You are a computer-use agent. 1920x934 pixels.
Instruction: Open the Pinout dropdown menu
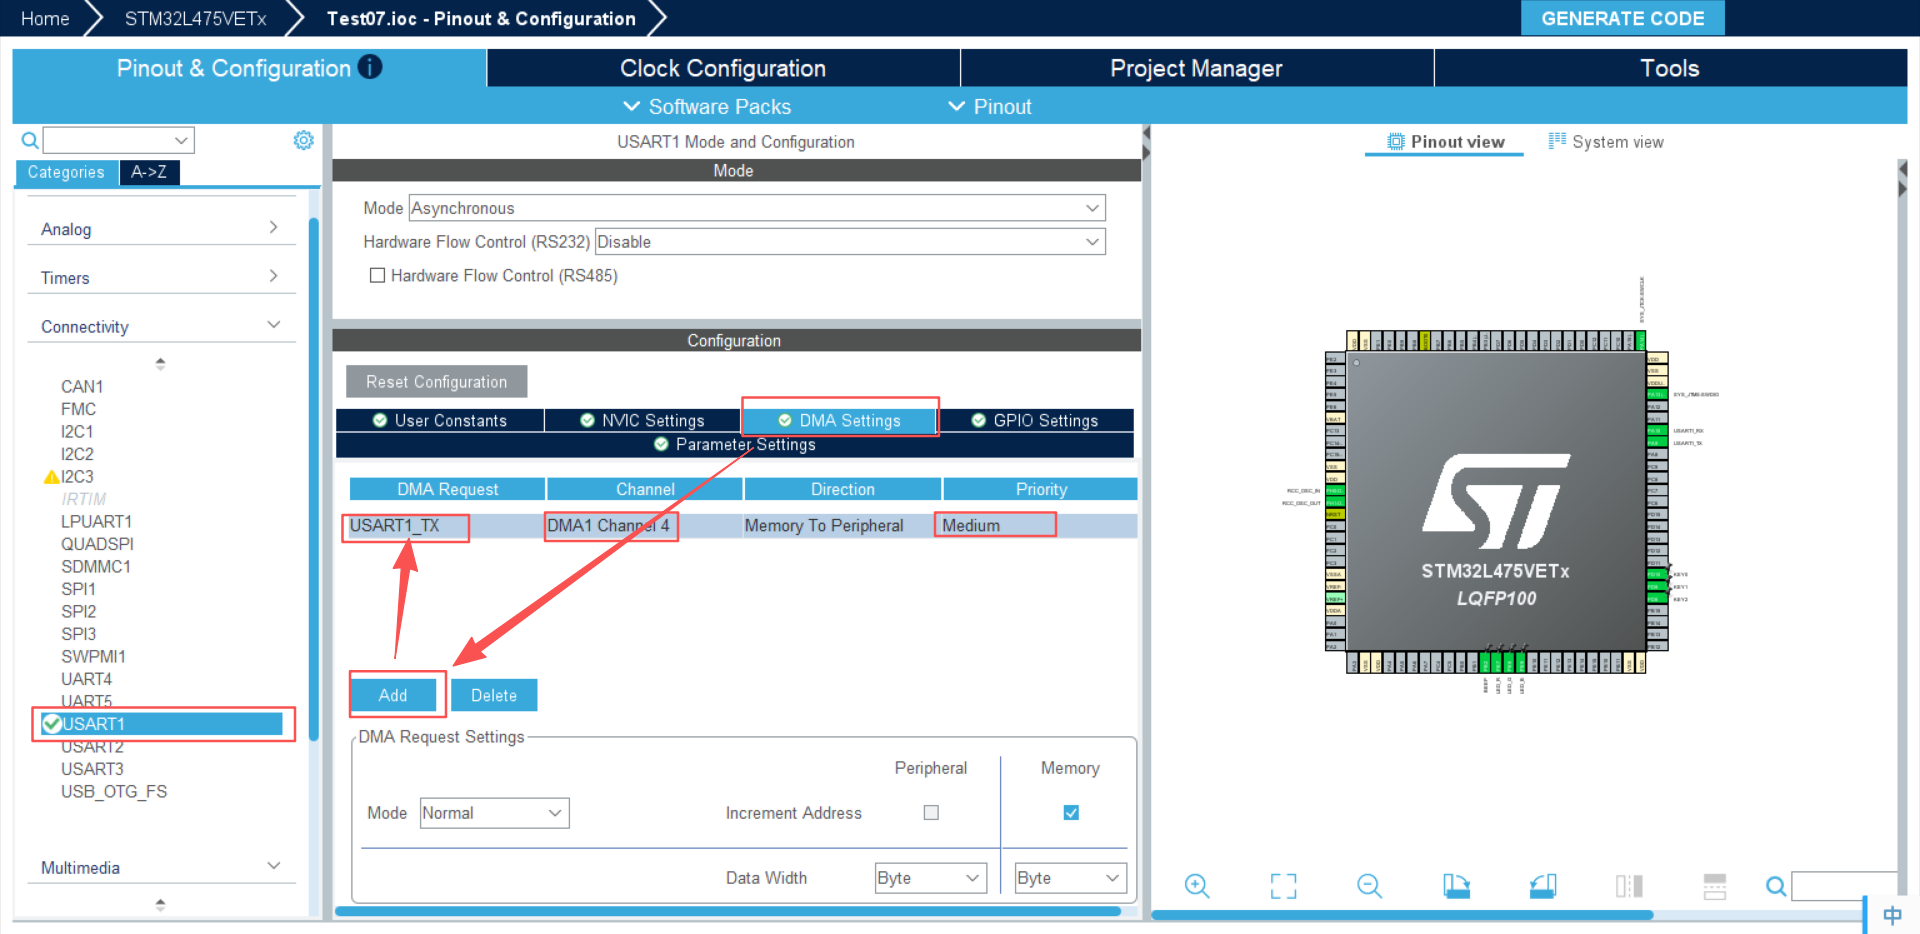(x=990, y=106)
